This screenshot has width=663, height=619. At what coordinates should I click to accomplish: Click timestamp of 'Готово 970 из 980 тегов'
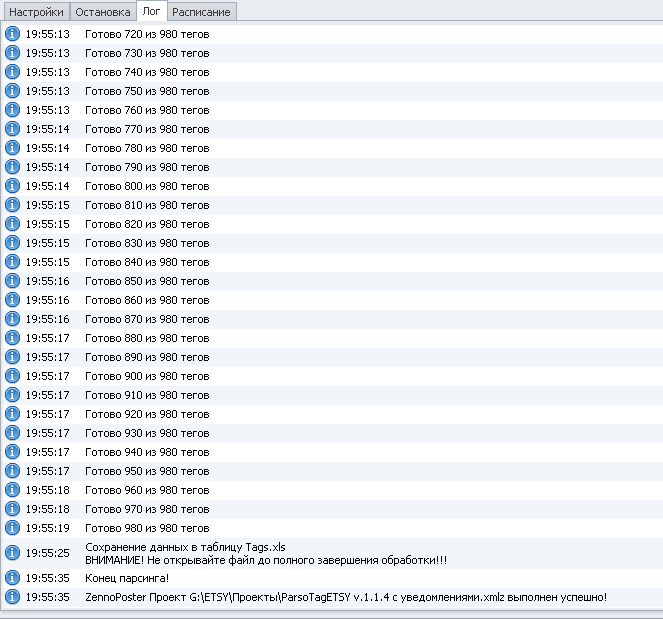[x=47, y=509]
